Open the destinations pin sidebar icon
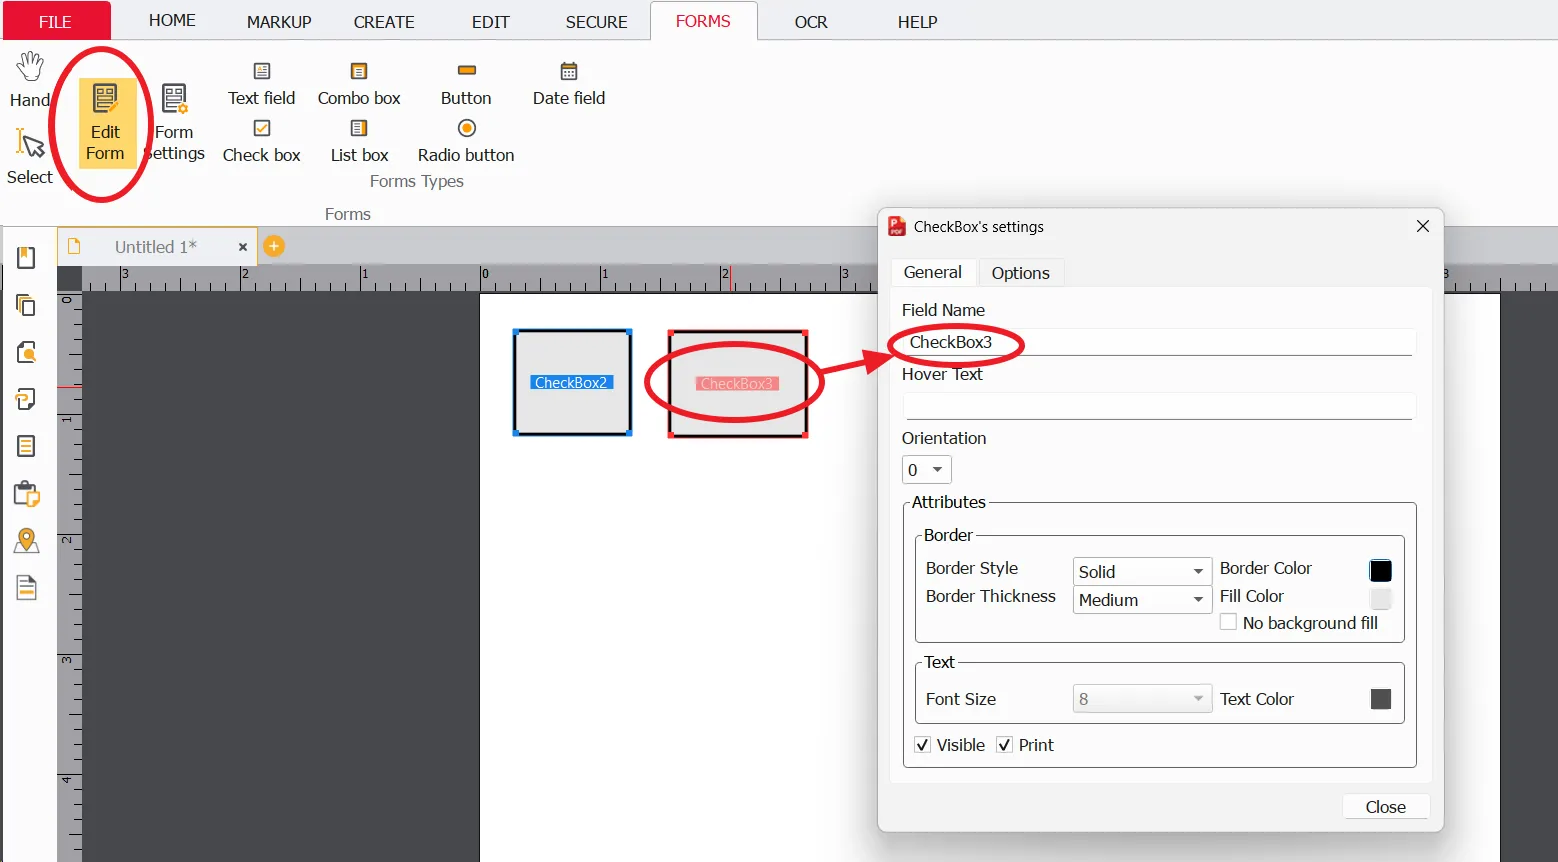This screenshot has height=862, width=1558. [x=27, y=541]
